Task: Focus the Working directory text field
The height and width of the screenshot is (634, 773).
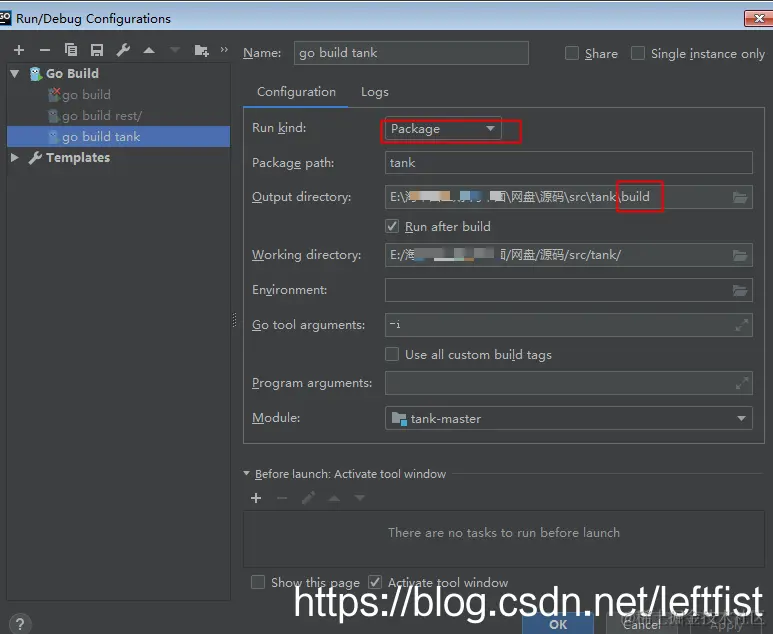Action: (557, 255)
